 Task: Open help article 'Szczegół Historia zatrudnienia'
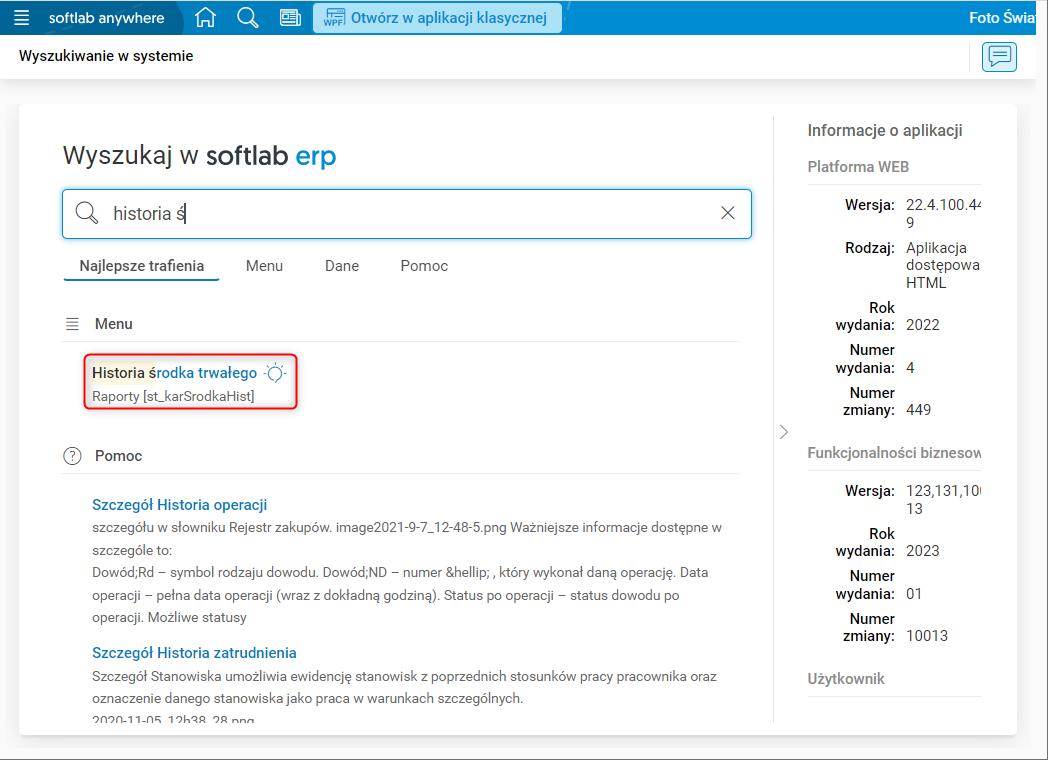[x=194, y=653]
